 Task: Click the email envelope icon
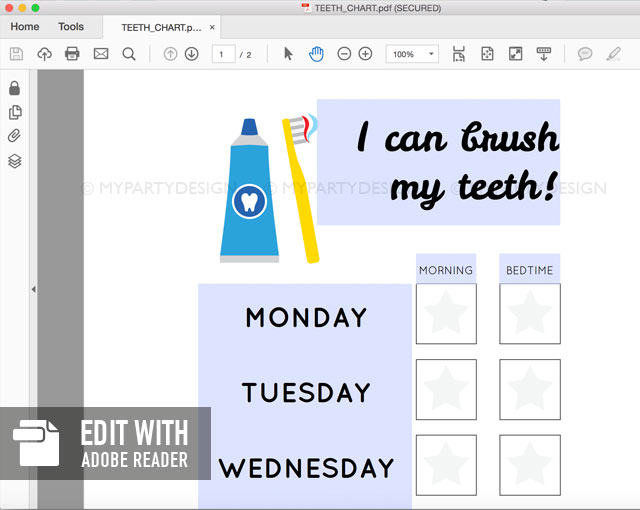click(101, 54)
